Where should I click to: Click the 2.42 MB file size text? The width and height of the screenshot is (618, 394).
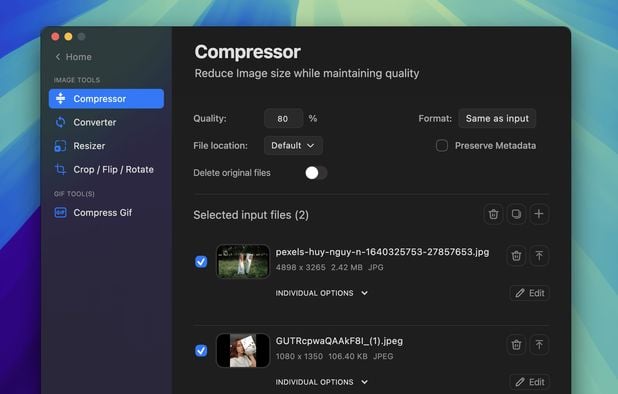tap(346, 268)
